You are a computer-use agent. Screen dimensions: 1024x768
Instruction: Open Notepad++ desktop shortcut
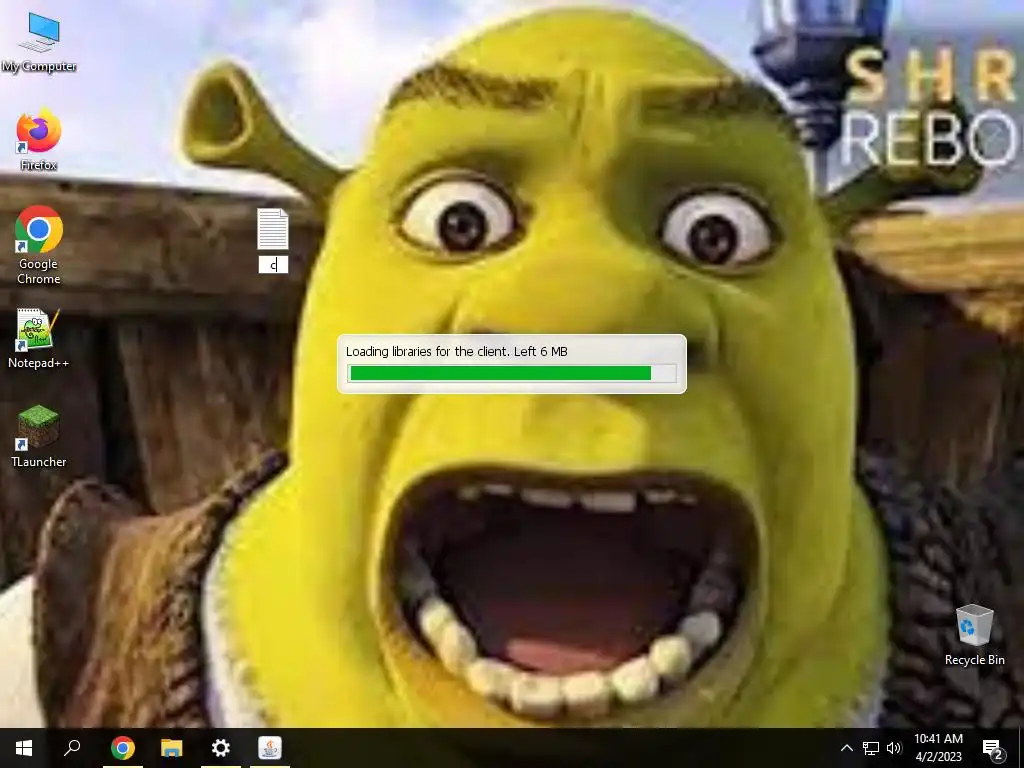point(39,340)
